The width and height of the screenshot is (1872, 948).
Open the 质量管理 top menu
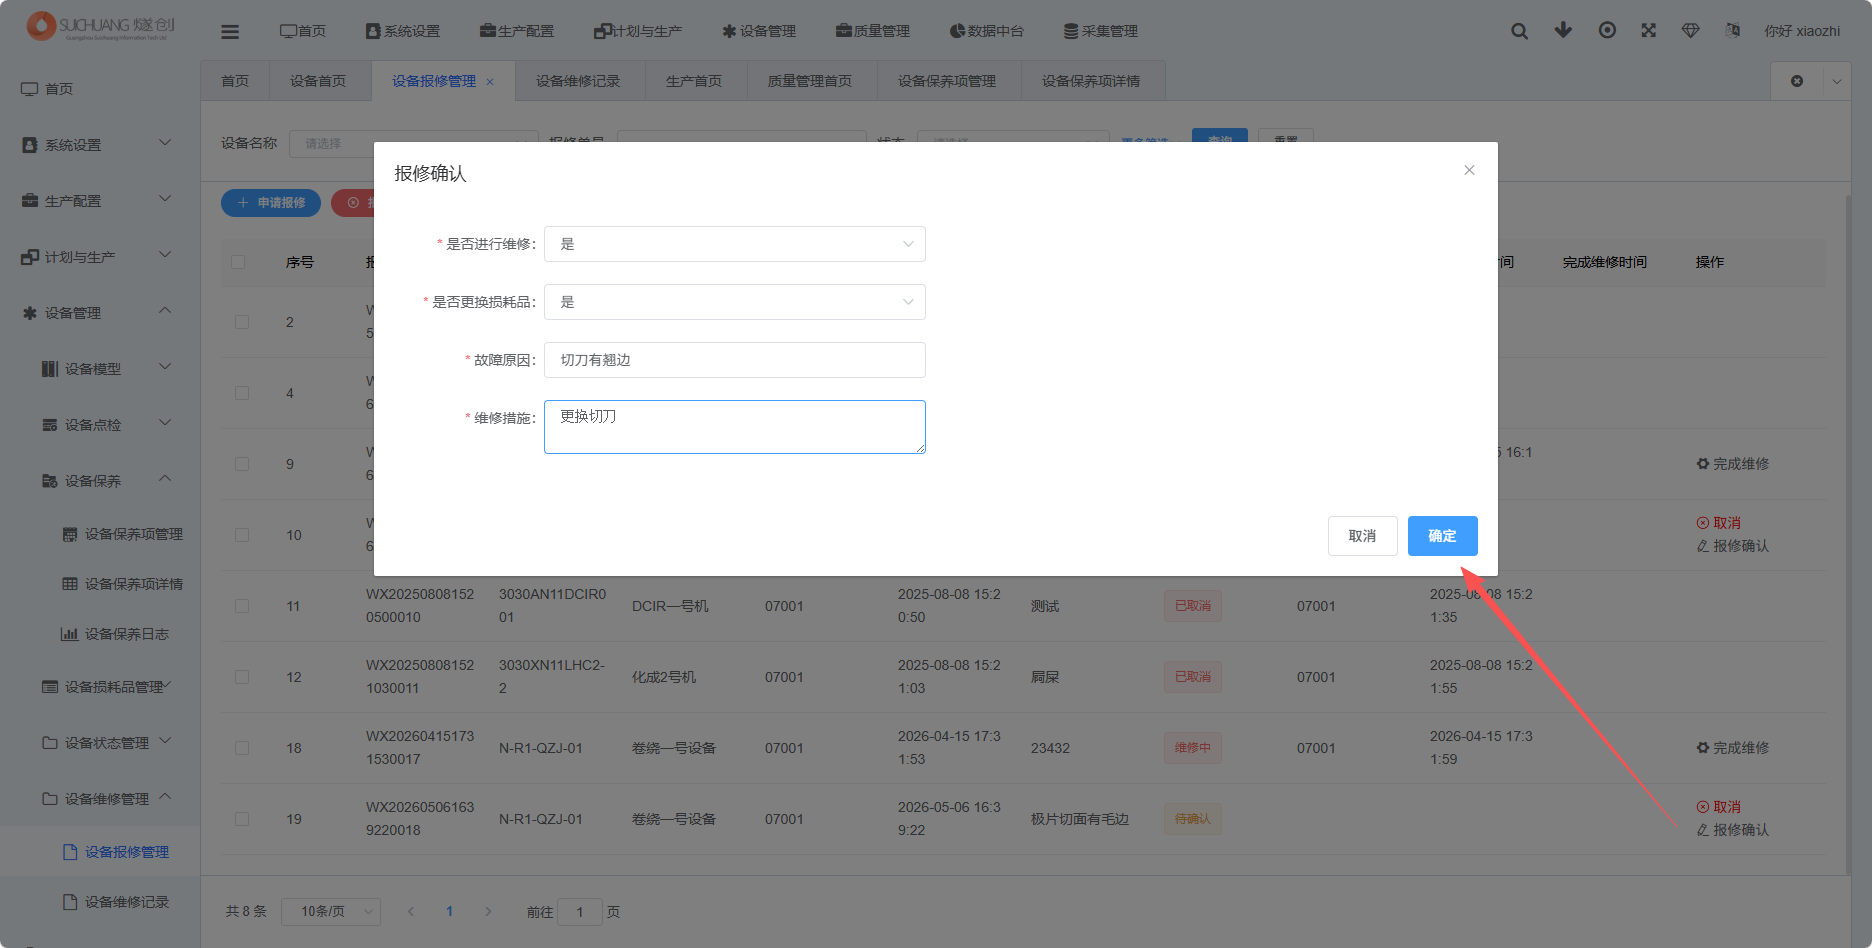pyautogui.click(x=873, y=31)
